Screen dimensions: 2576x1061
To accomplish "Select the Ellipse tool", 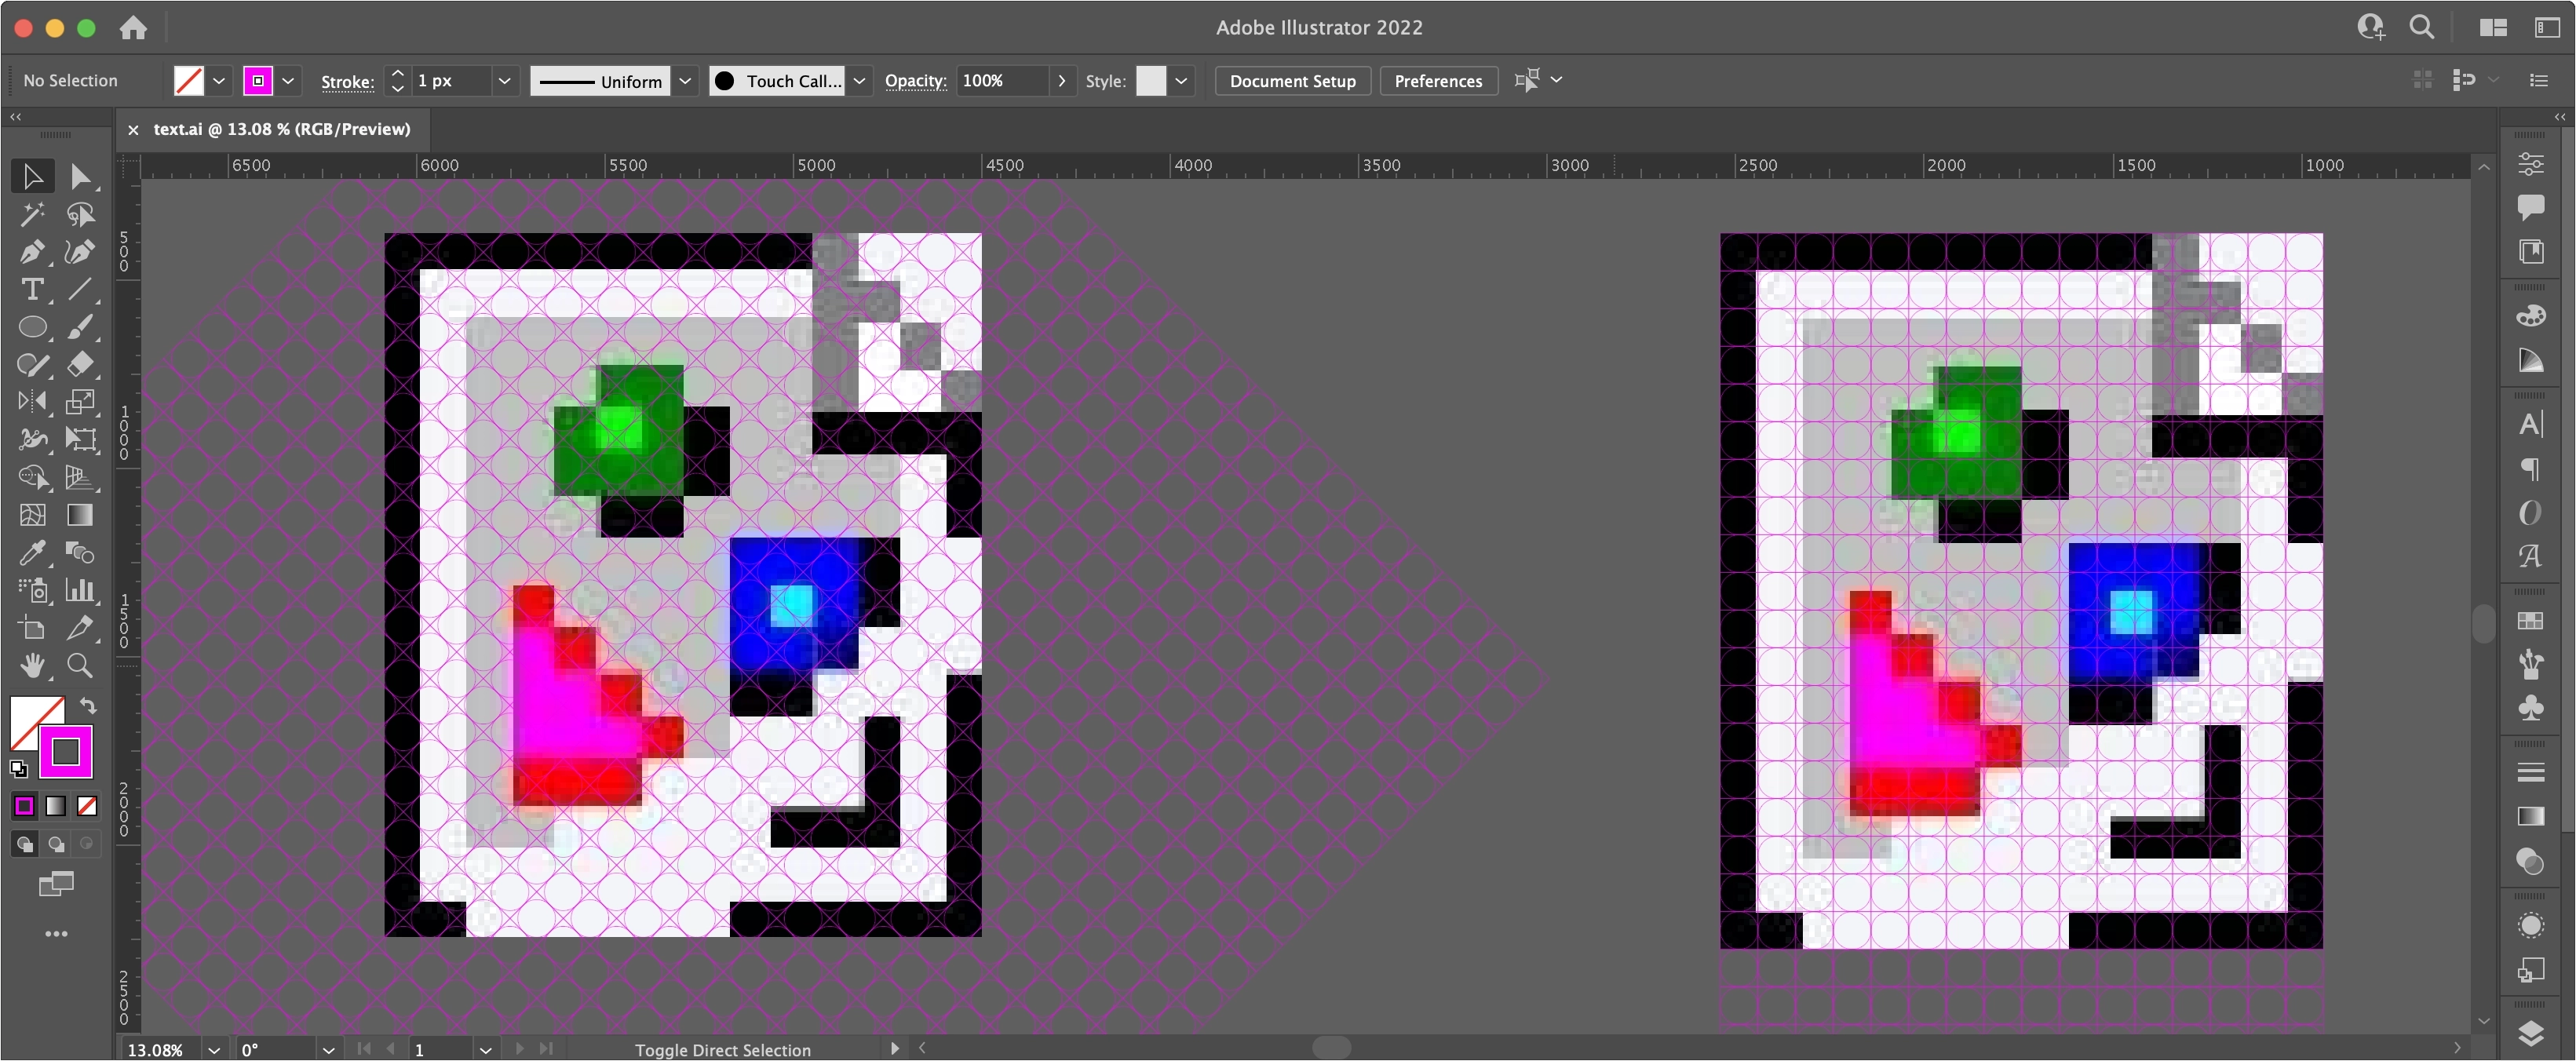I will (32, 327).
